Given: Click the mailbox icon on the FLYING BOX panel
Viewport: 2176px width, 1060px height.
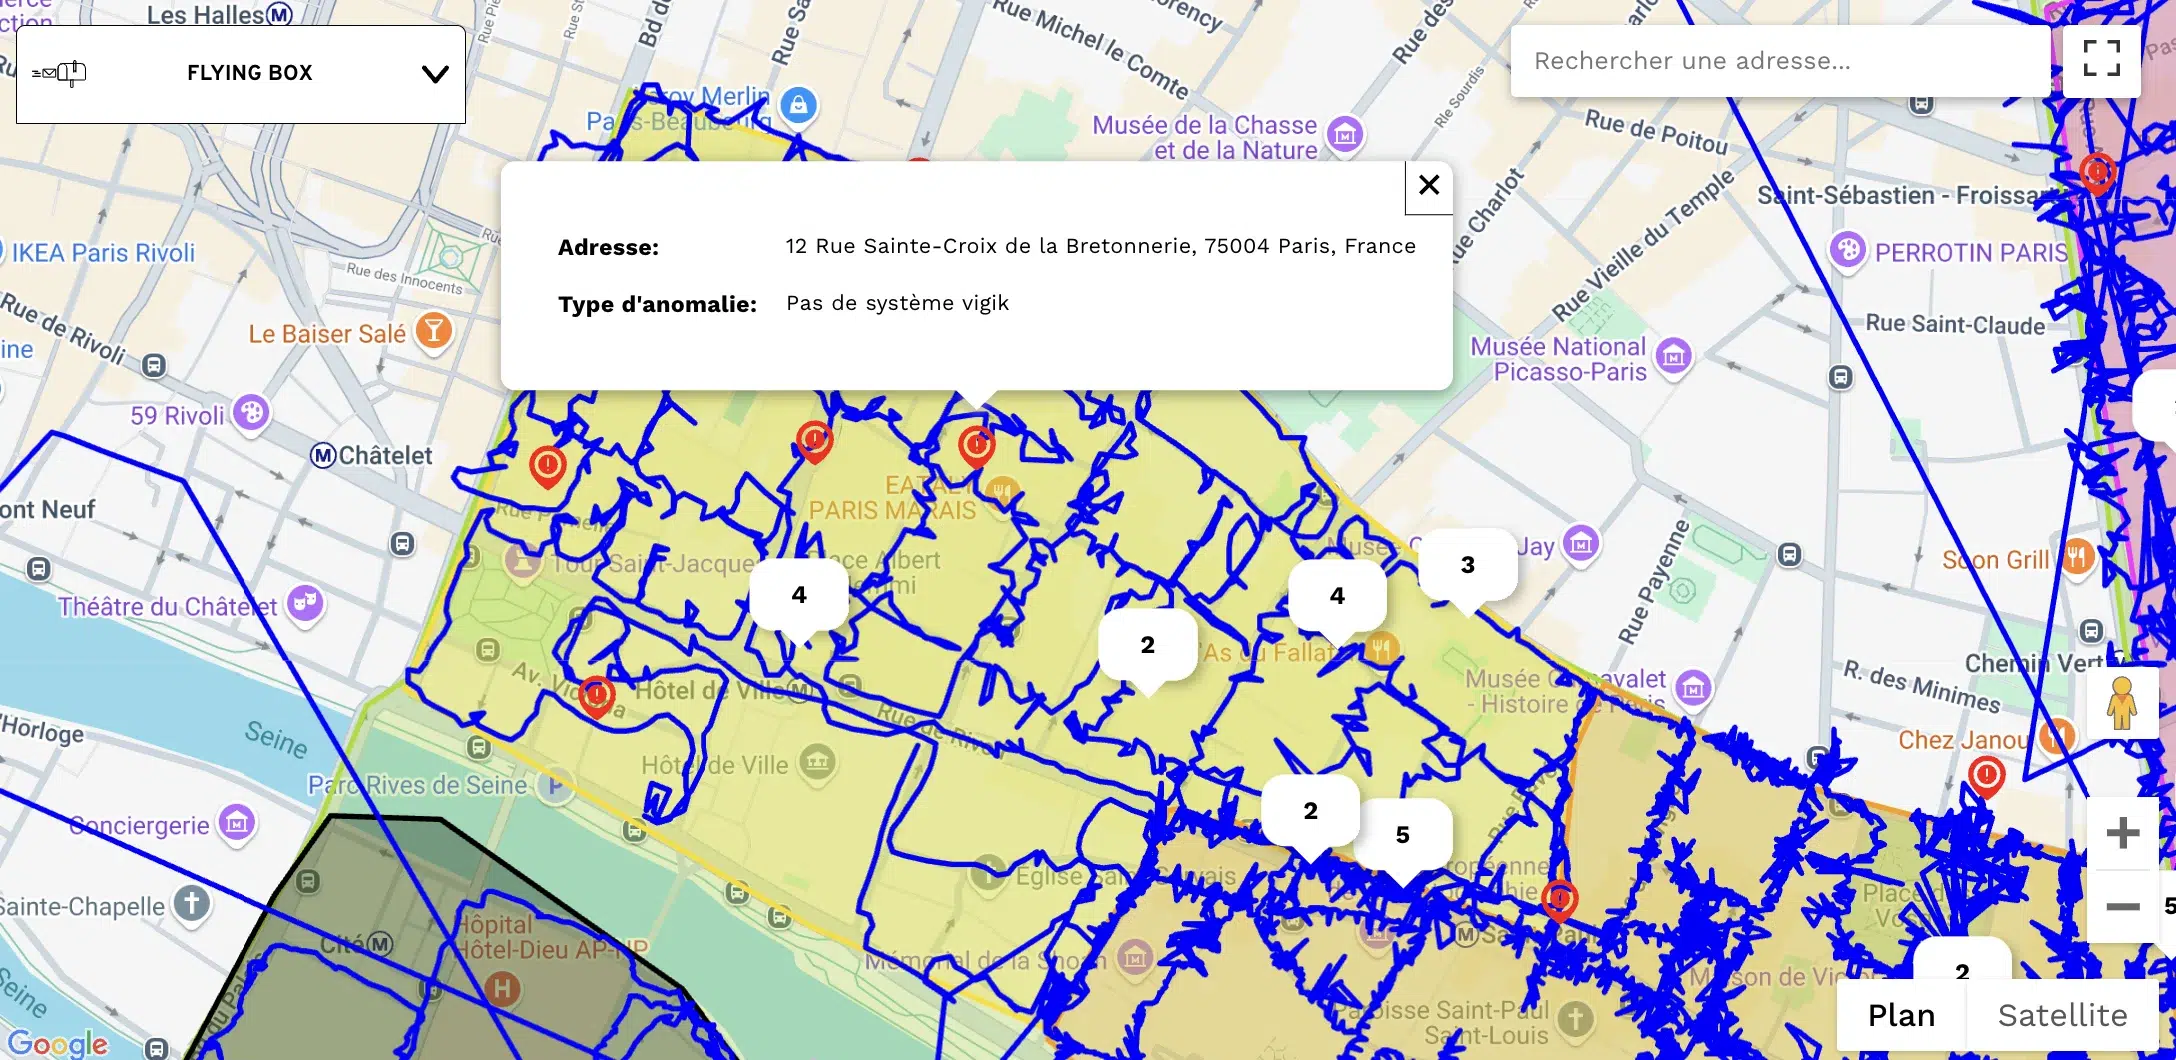Looking at the screenshot, I should pos(62,72).
